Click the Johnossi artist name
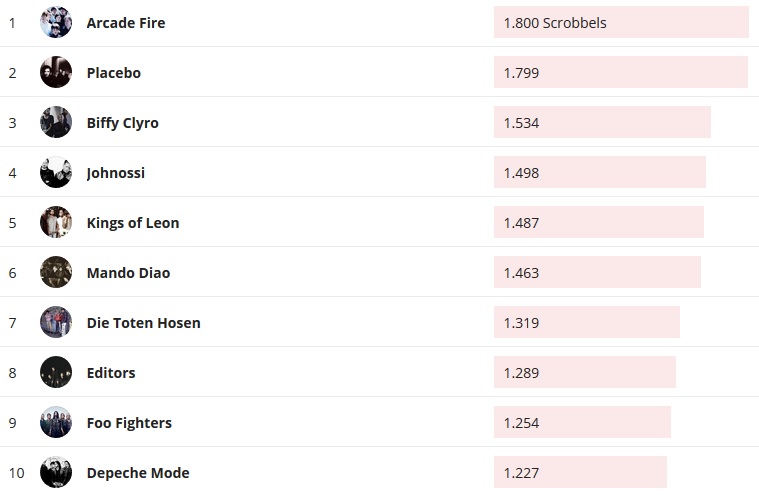This screenshot has width=759, height=495. pyautogui.click(x=116, y=173)
